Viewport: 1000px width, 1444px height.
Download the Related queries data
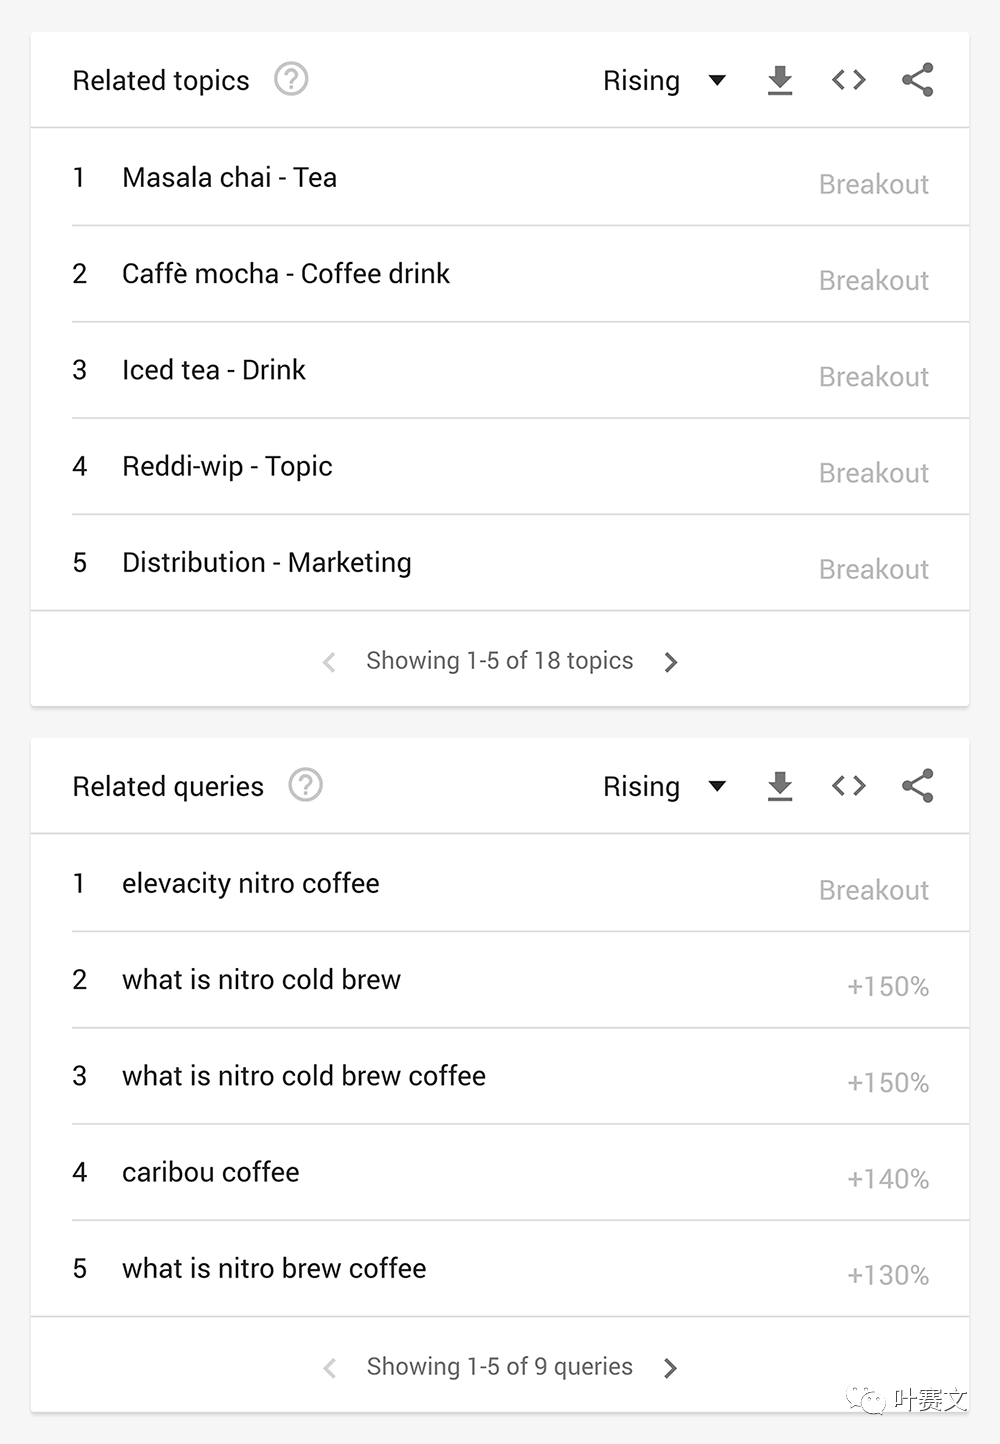(x=780, y=786)
